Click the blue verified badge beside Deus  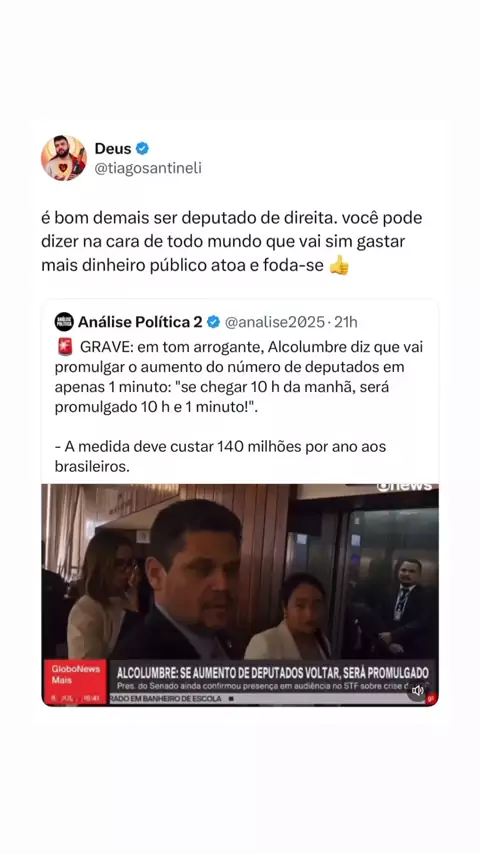coord(142,148)
